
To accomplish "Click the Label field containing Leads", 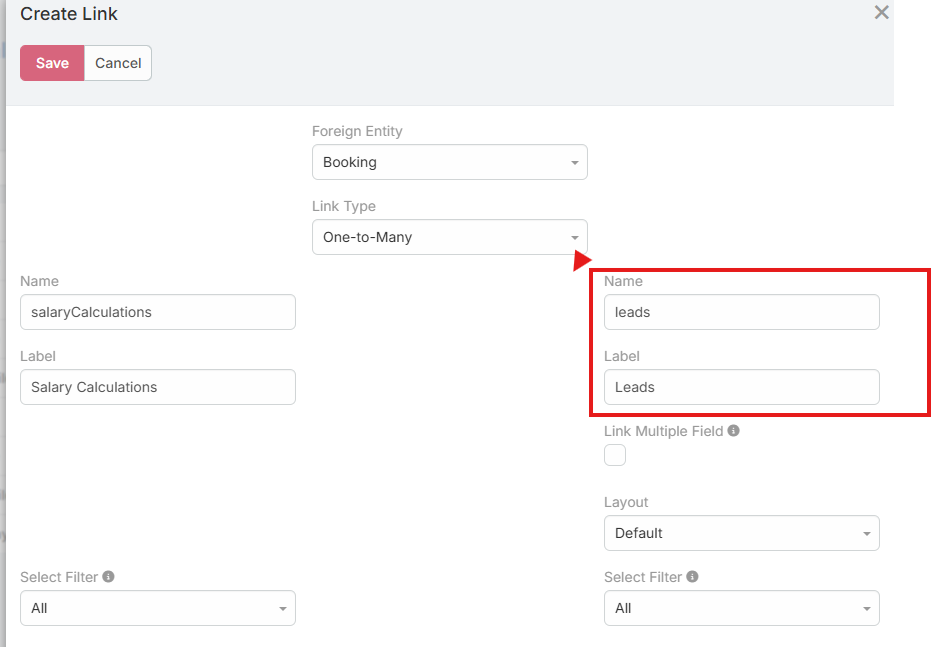I will point(741,387).
